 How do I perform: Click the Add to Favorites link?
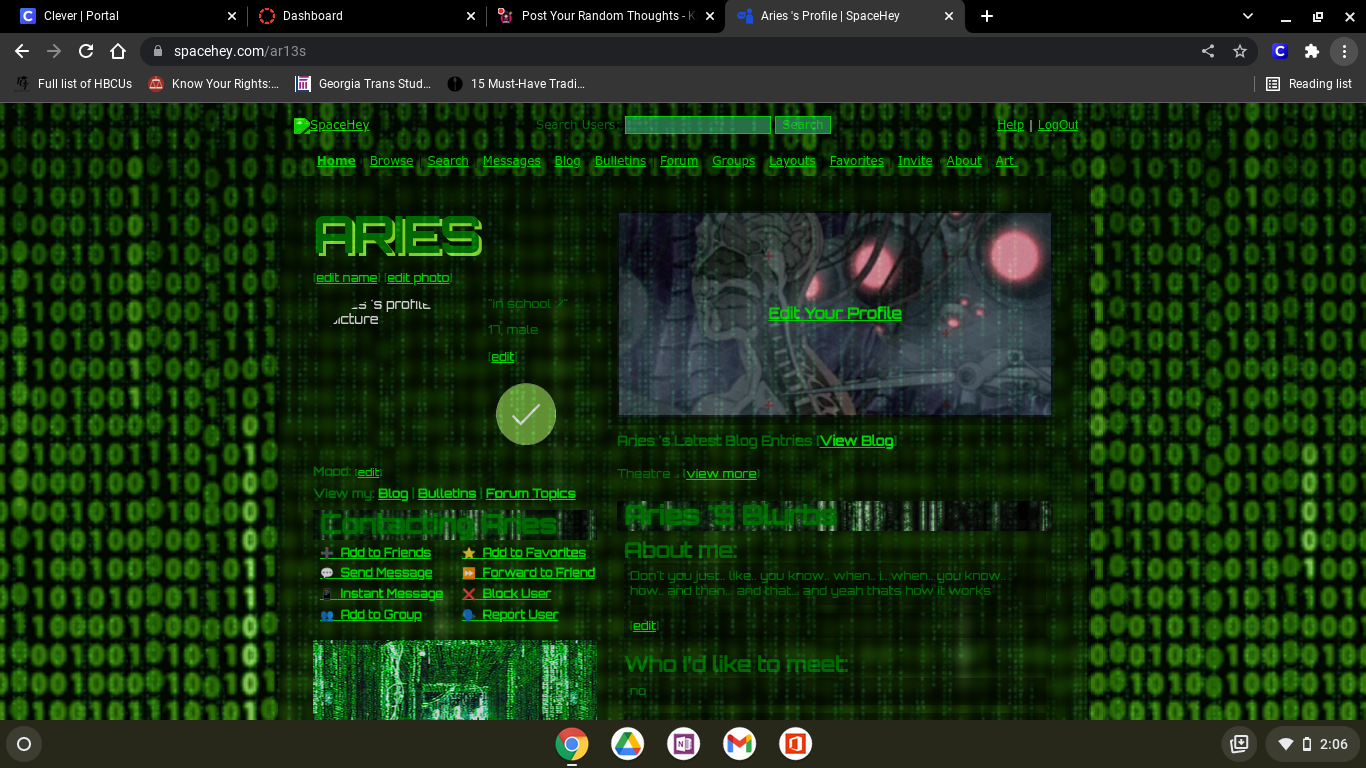pyautogui.click(x=534, y=553)
